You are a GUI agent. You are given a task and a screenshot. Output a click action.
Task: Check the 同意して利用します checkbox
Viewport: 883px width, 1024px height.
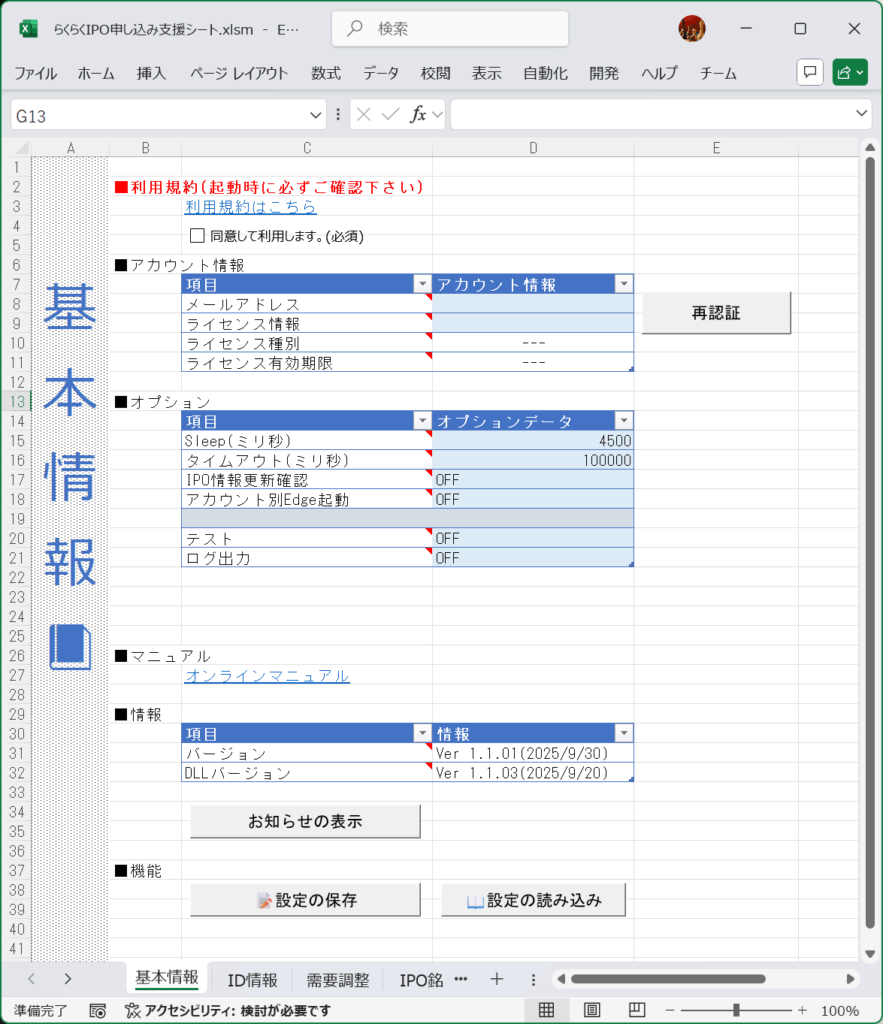tap(197, 236)
